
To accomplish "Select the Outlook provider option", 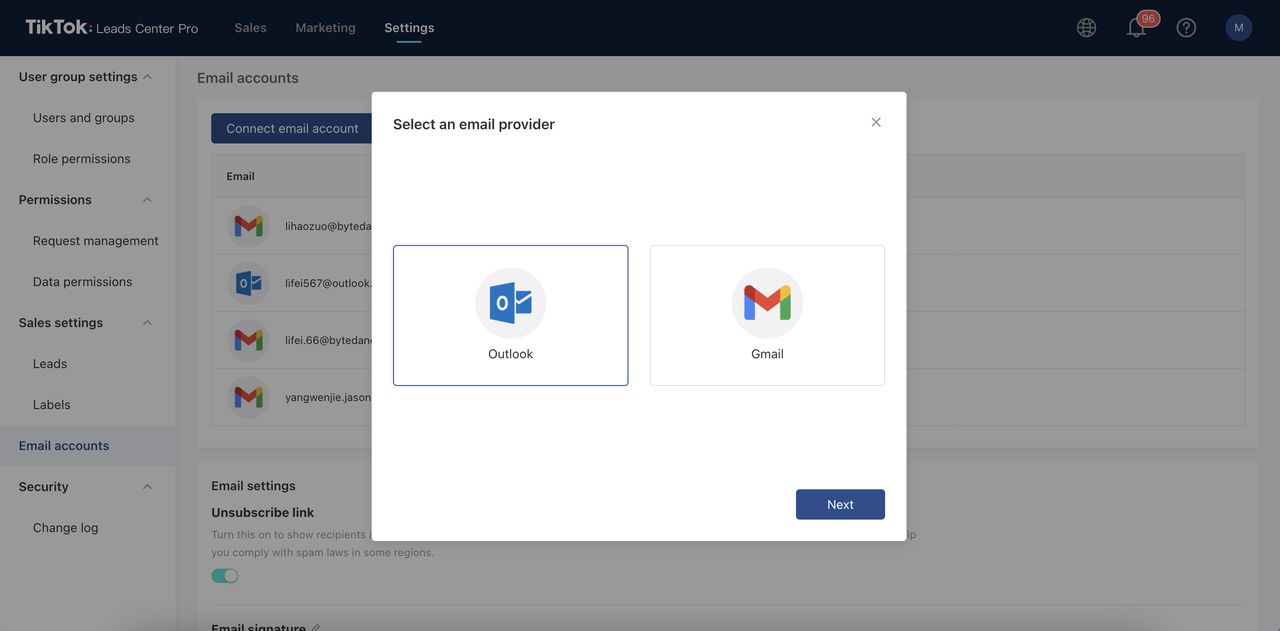I will (x=510, y=315).
